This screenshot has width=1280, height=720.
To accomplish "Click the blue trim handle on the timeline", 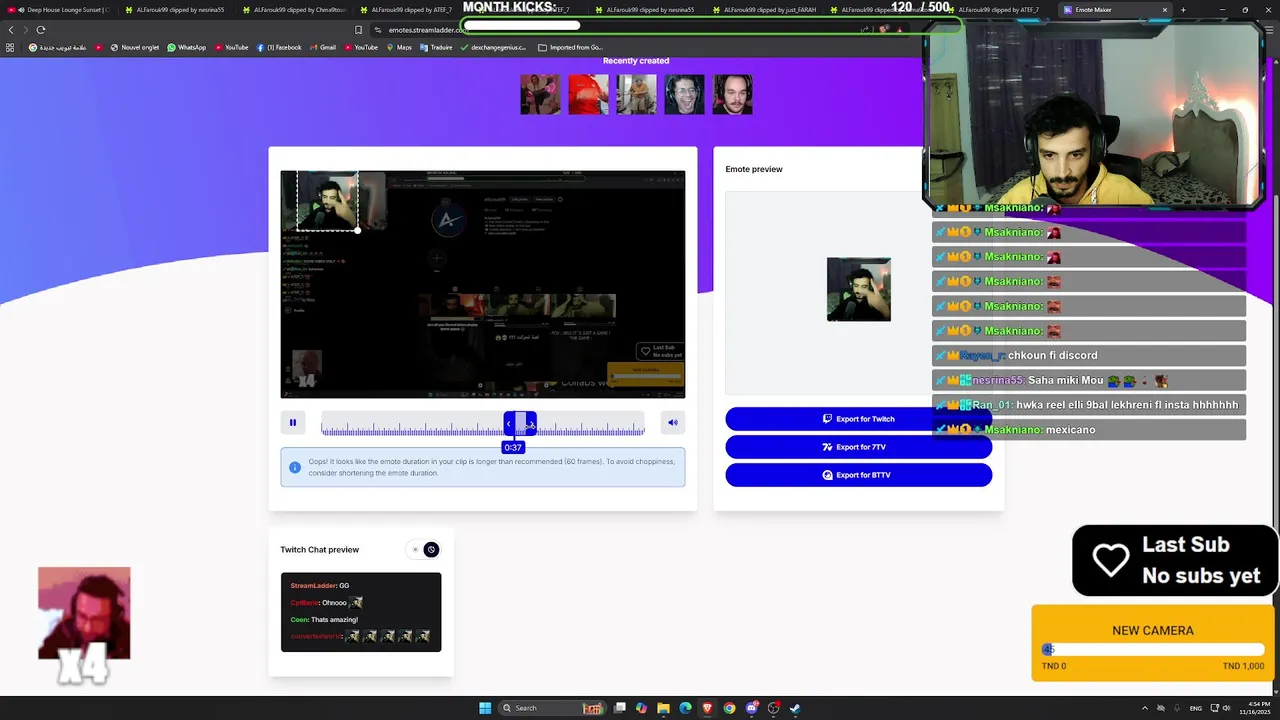I will [520, 423].
